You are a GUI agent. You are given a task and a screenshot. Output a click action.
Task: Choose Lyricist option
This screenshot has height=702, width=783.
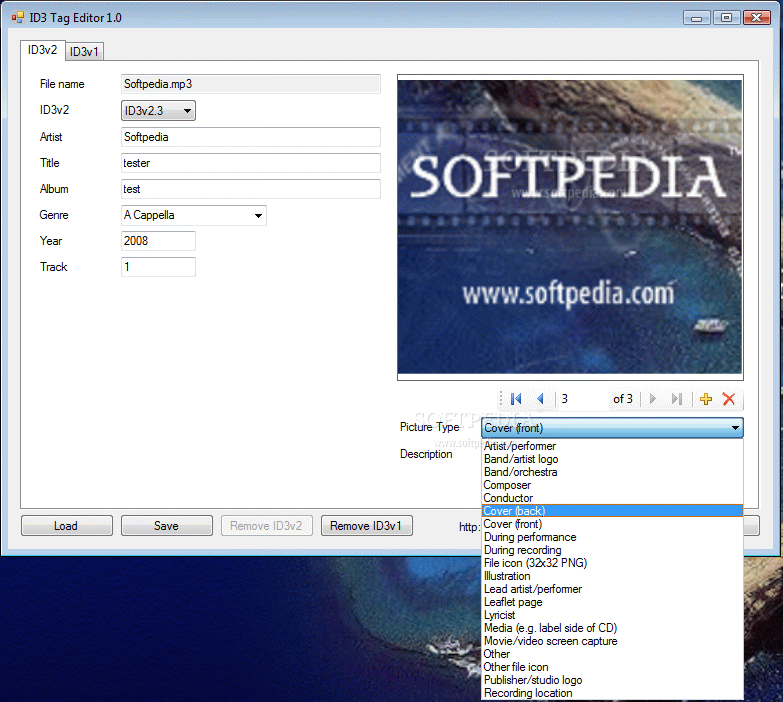[x=612, y=615]
